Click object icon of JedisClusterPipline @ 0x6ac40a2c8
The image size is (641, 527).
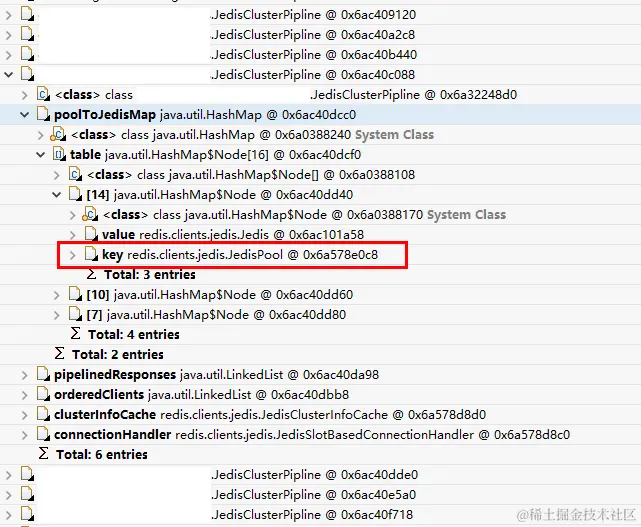tap(27, 34)
